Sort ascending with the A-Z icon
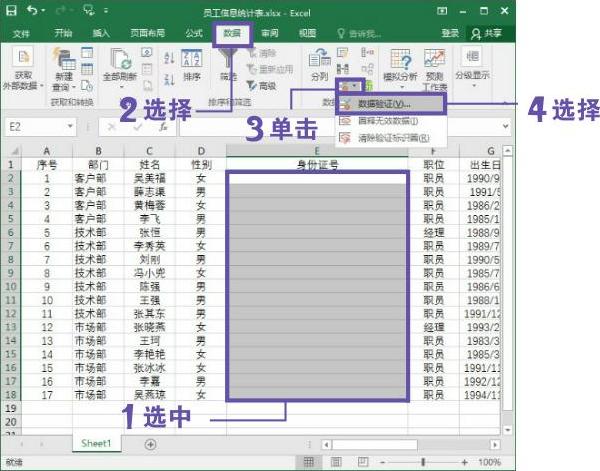Screen dimensions: 600x471 169,58
